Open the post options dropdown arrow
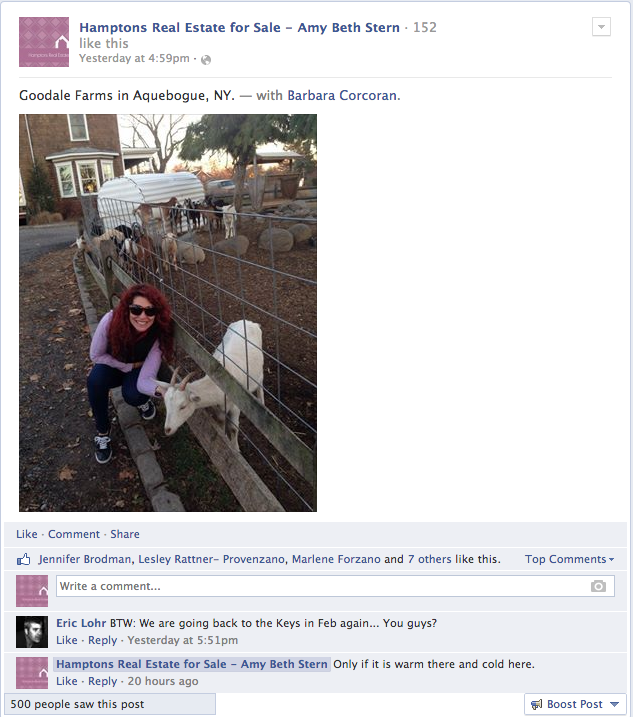The image size is (633, 717). tap(601, 27)
